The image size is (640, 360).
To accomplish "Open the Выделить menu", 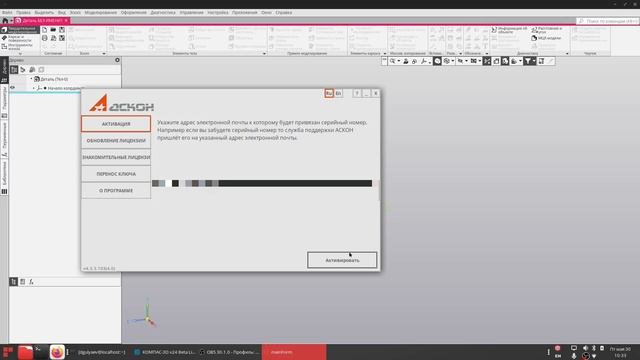I will point(44,13).
